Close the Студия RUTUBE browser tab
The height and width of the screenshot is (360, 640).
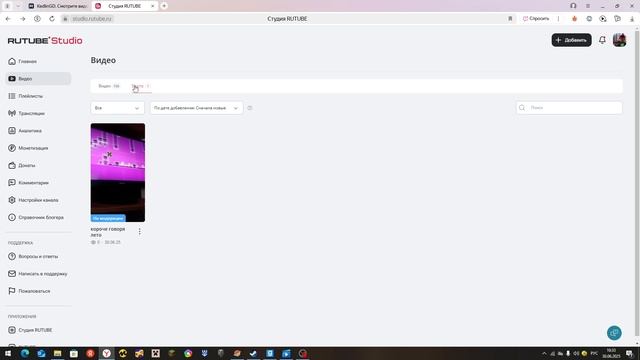(153, 6)
